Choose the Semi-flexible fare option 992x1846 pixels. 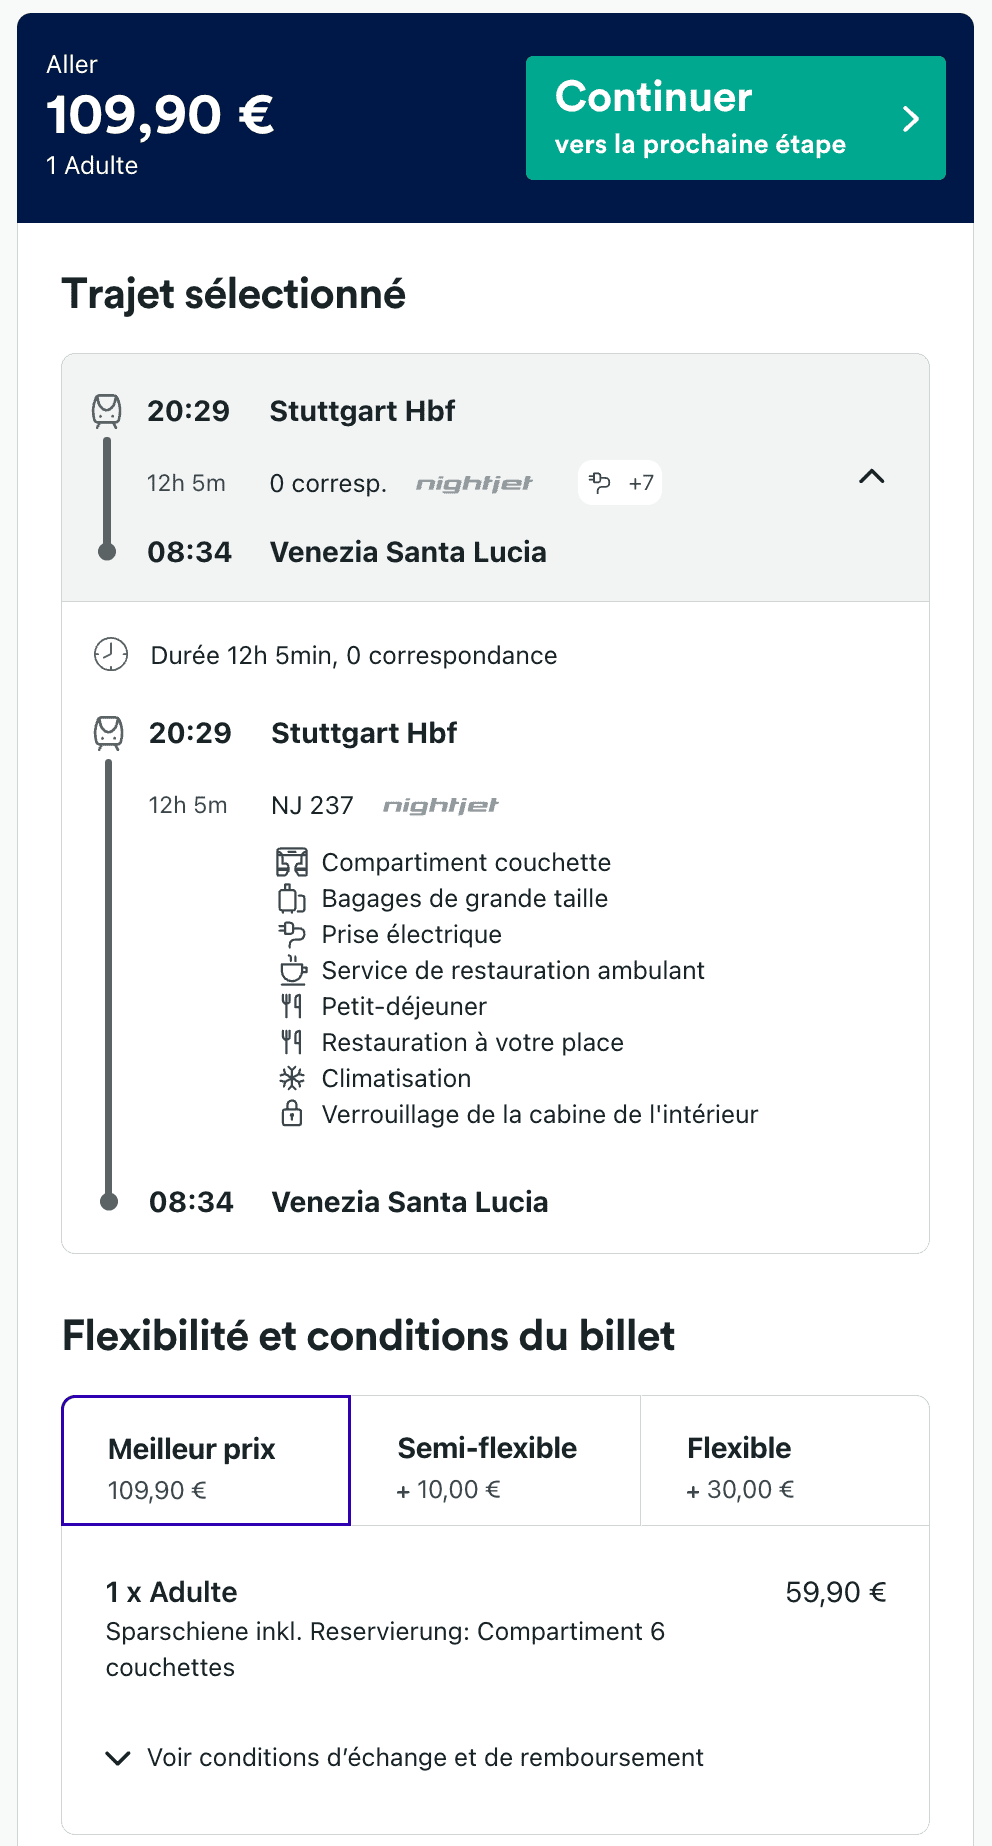point(487,1461)
